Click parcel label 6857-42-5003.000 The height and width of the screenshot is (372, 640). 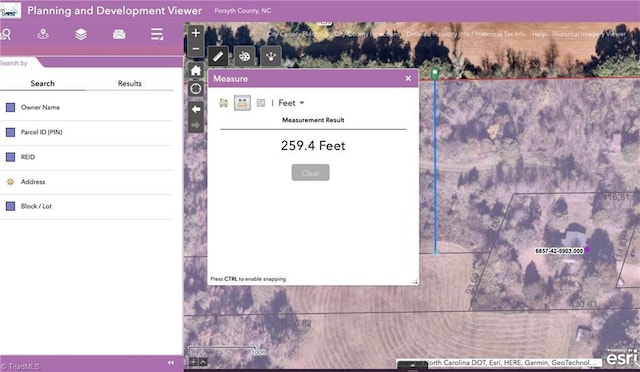[559, 251]
